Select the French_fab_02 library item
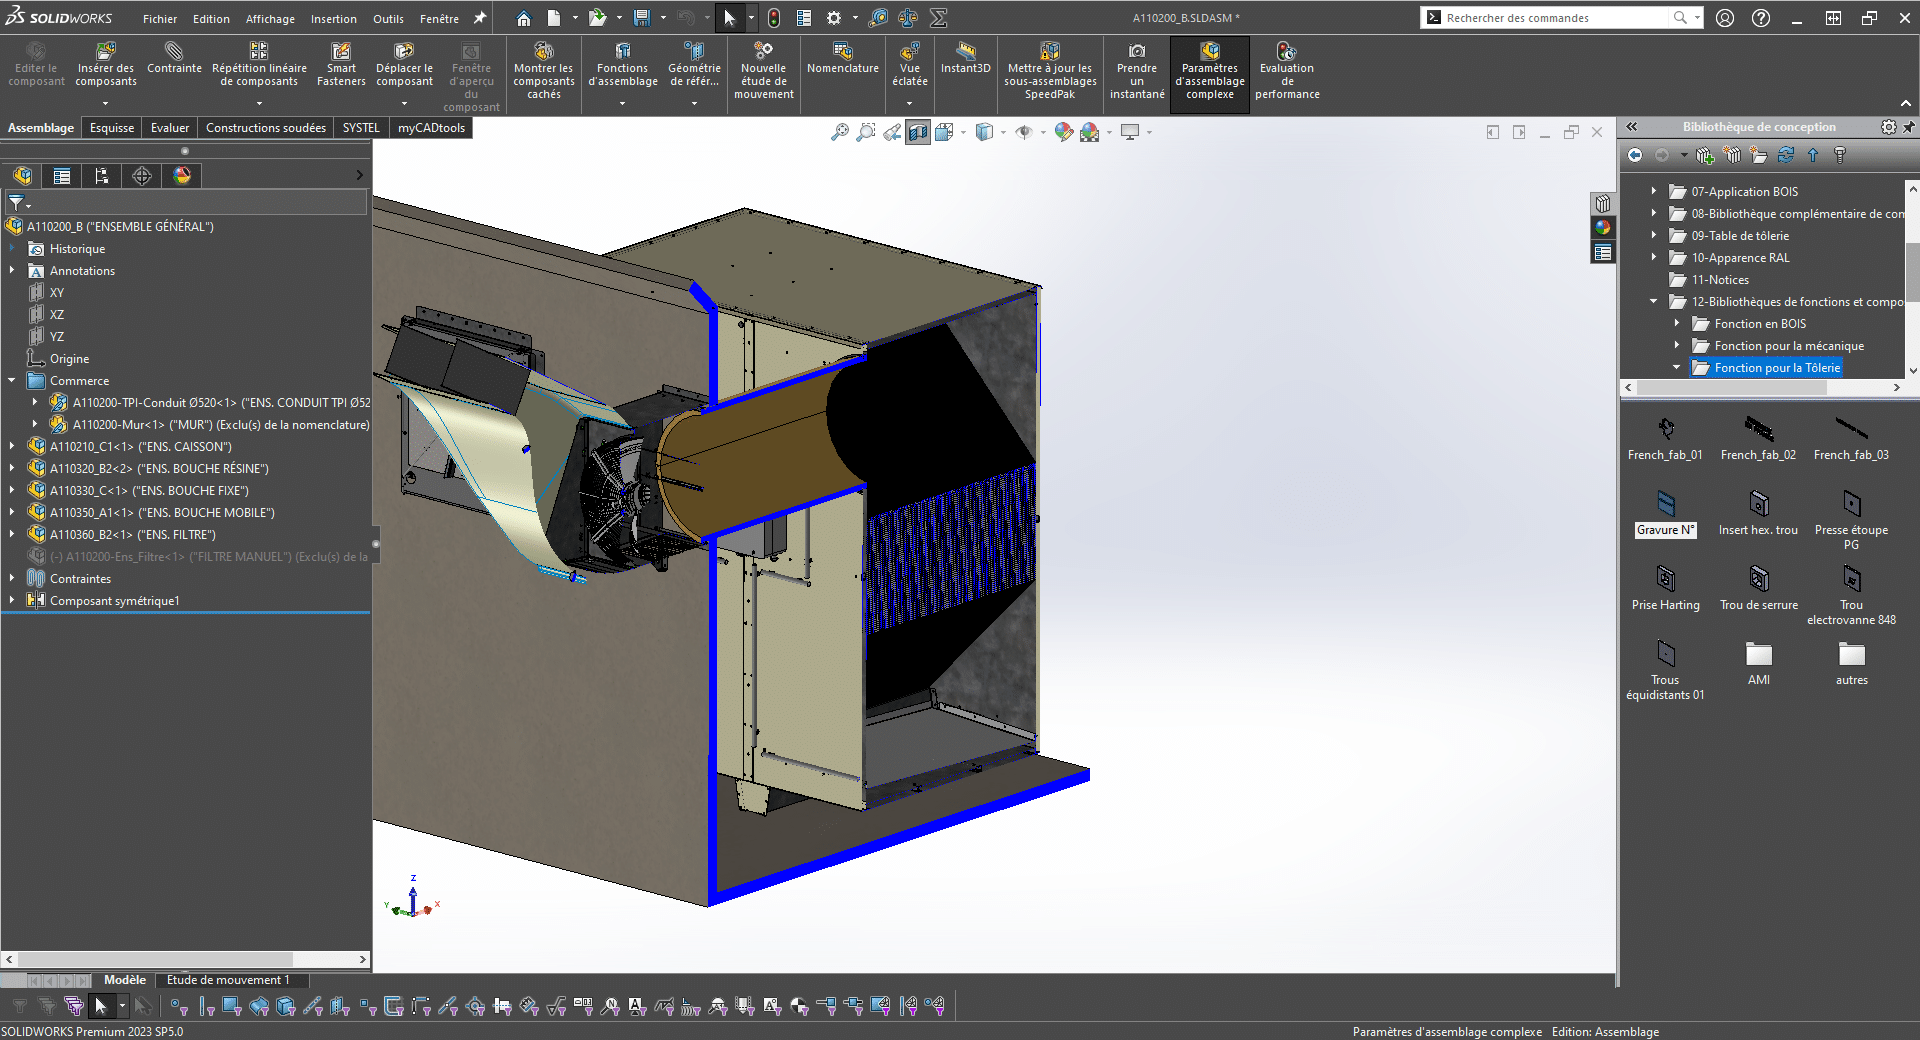 coord(1758,440)
